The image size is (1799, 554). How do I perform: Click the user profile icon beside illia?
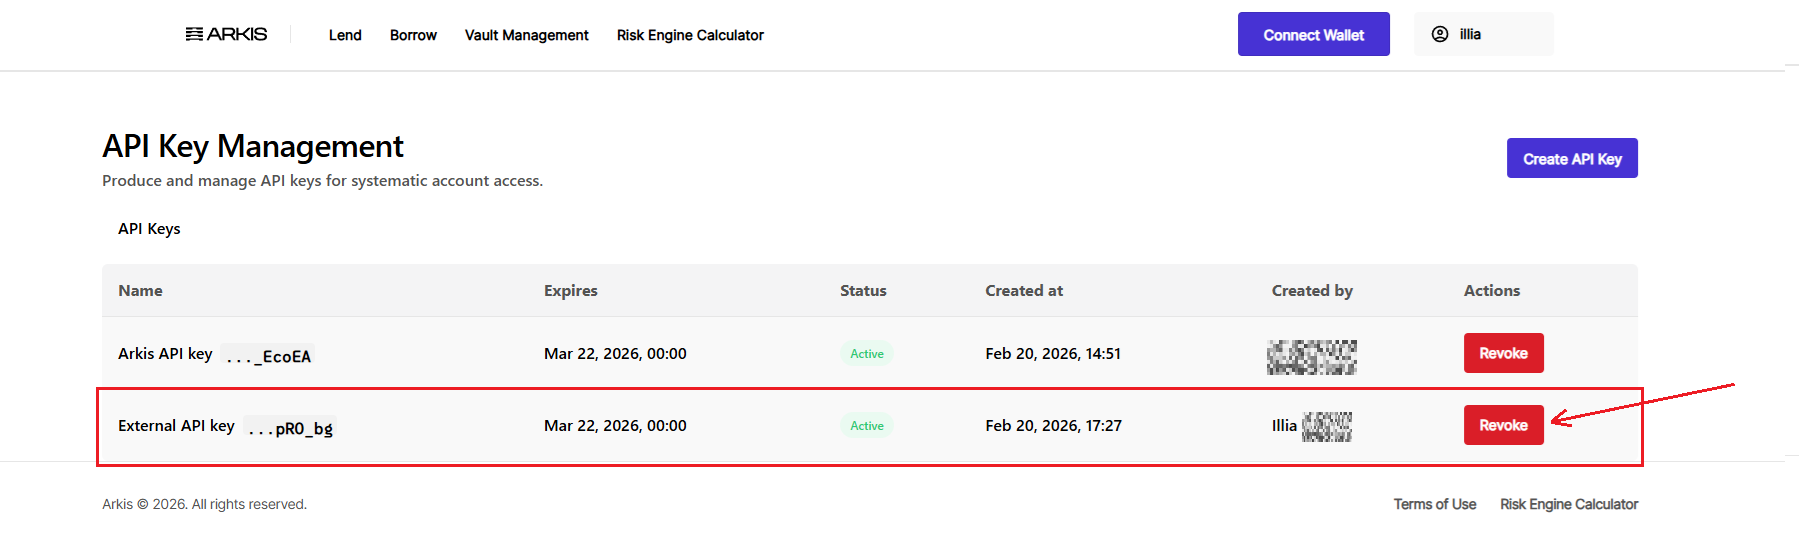click(1440, 34)
